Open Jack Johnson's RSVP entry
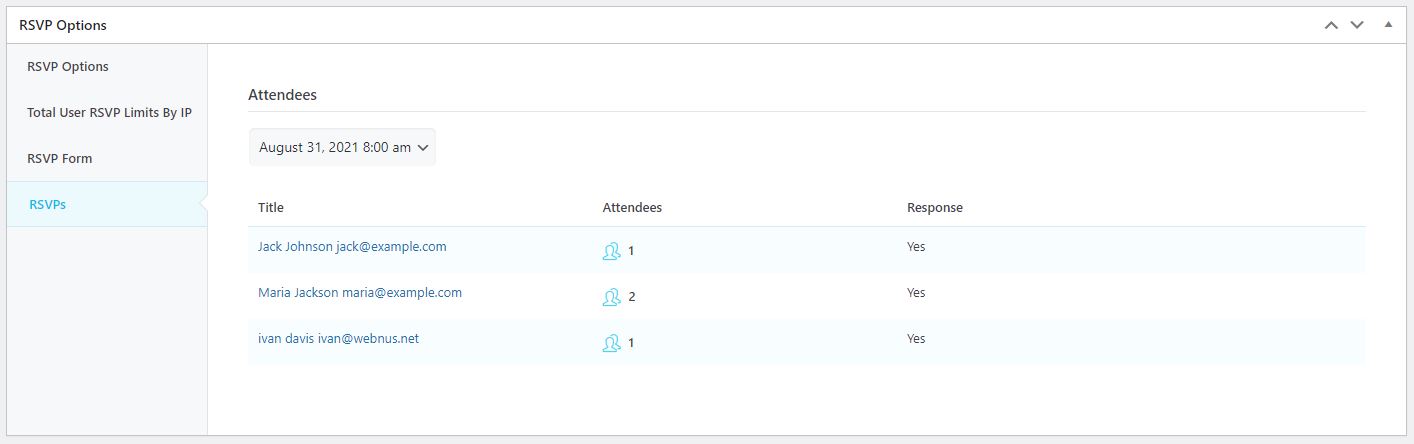The width and height of the screenshot is (1414, 444). click(x=352, y=247)
